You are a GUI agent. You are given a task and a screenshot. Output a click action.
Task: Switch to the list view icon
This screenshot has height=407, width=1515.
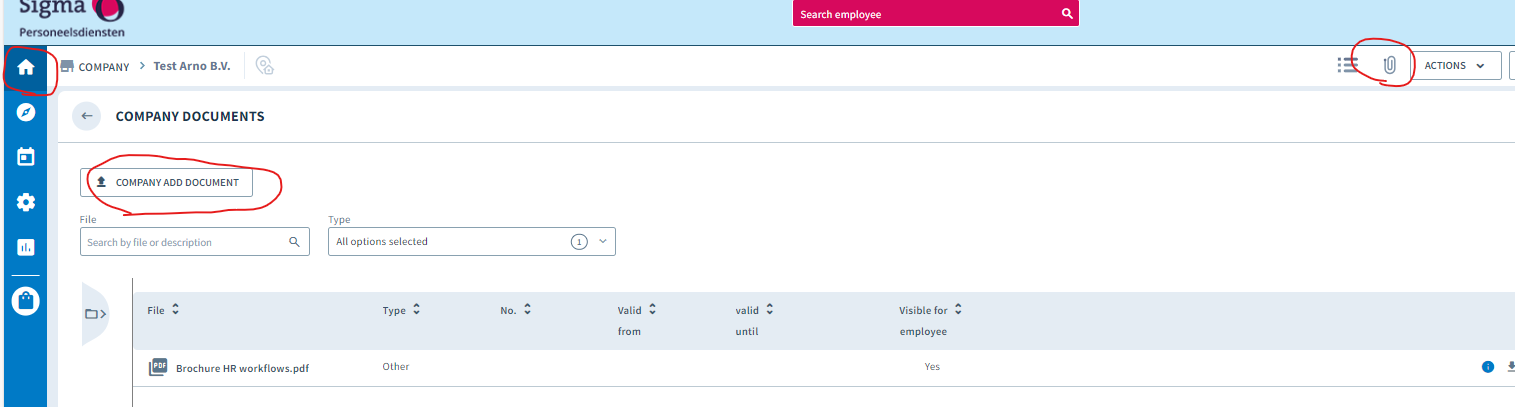pyautogui.click(x=1347, y=65)
